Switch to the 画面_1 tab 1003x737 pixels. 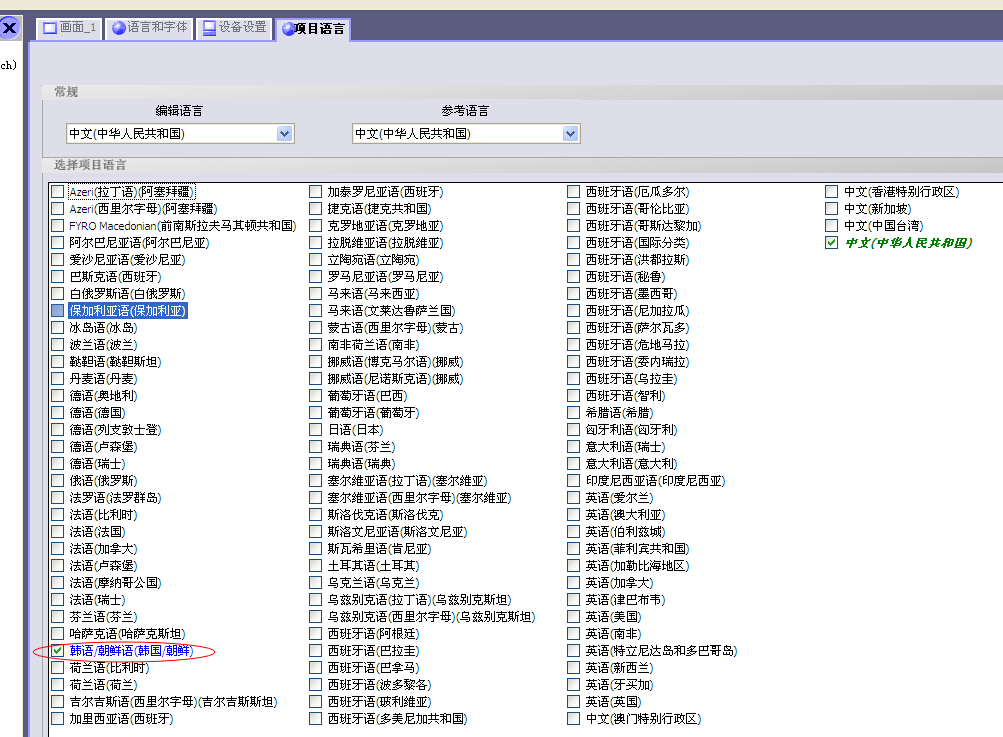tap(69, 28)
